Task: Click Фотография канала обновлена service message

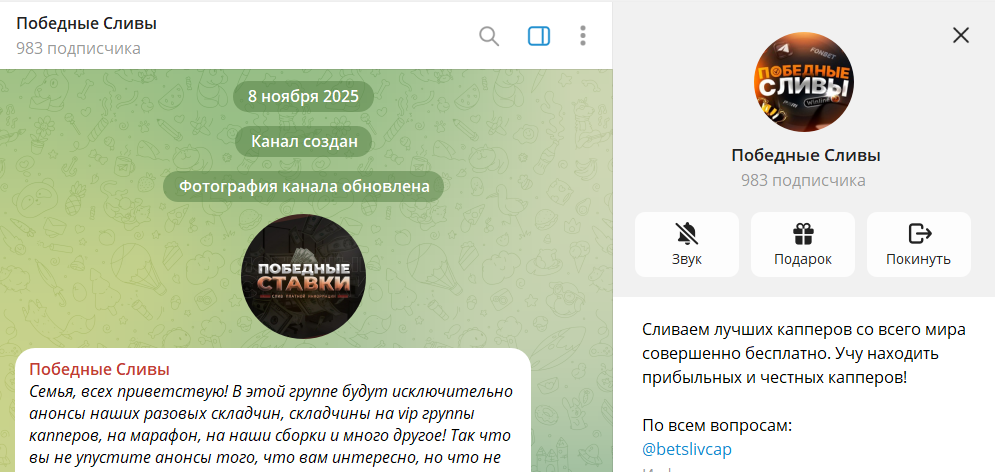Action: (x=304, y=187)
